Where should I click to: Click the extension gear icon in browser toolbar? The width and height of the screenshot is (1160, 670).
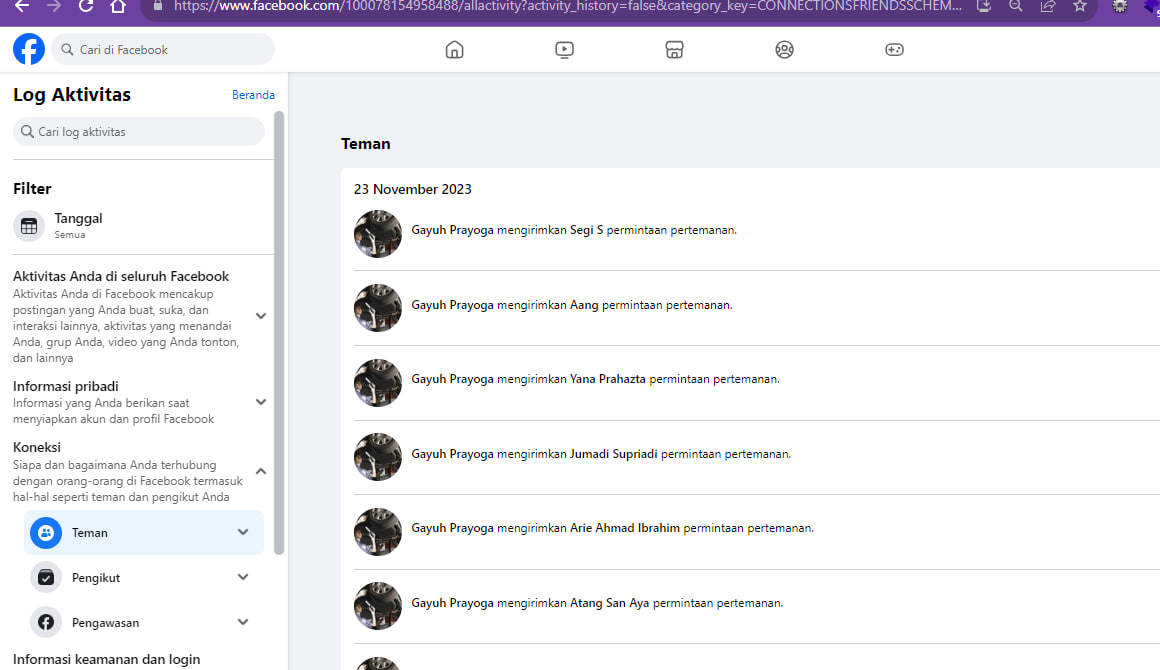click(1120, 6)
